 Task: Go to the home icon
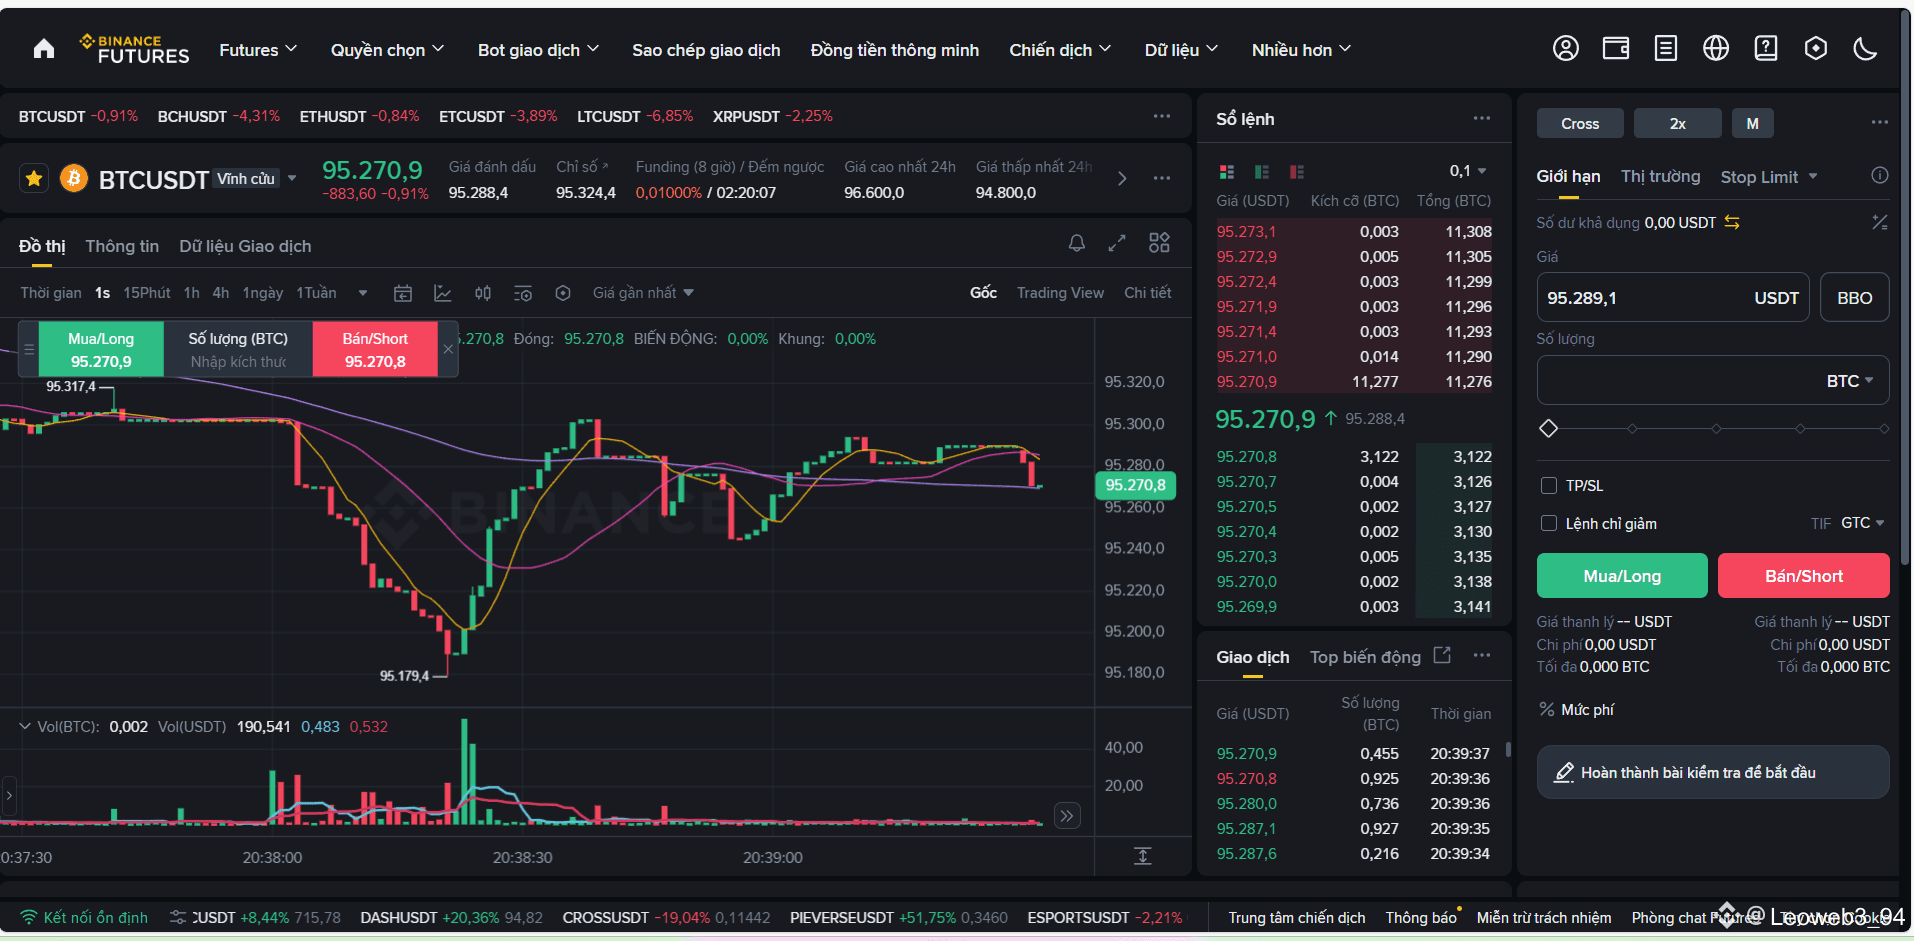pyautogui.click(x=44, y=49)
